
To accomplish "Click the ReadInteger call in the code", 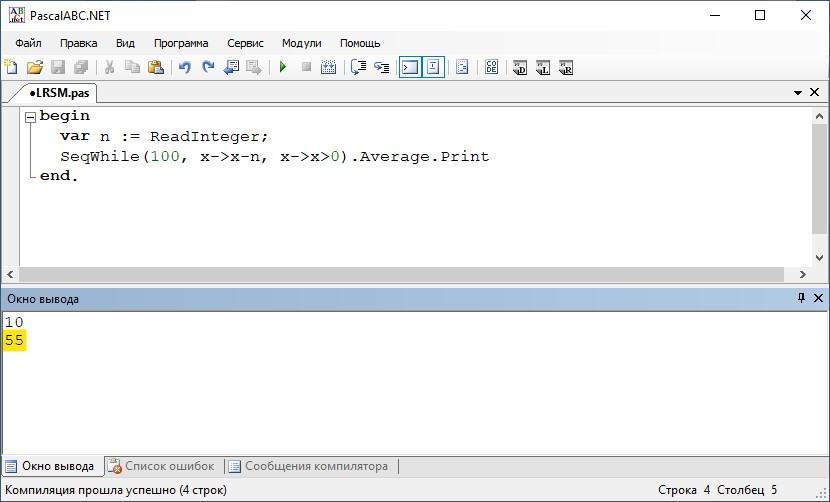I will click(204, 137).
